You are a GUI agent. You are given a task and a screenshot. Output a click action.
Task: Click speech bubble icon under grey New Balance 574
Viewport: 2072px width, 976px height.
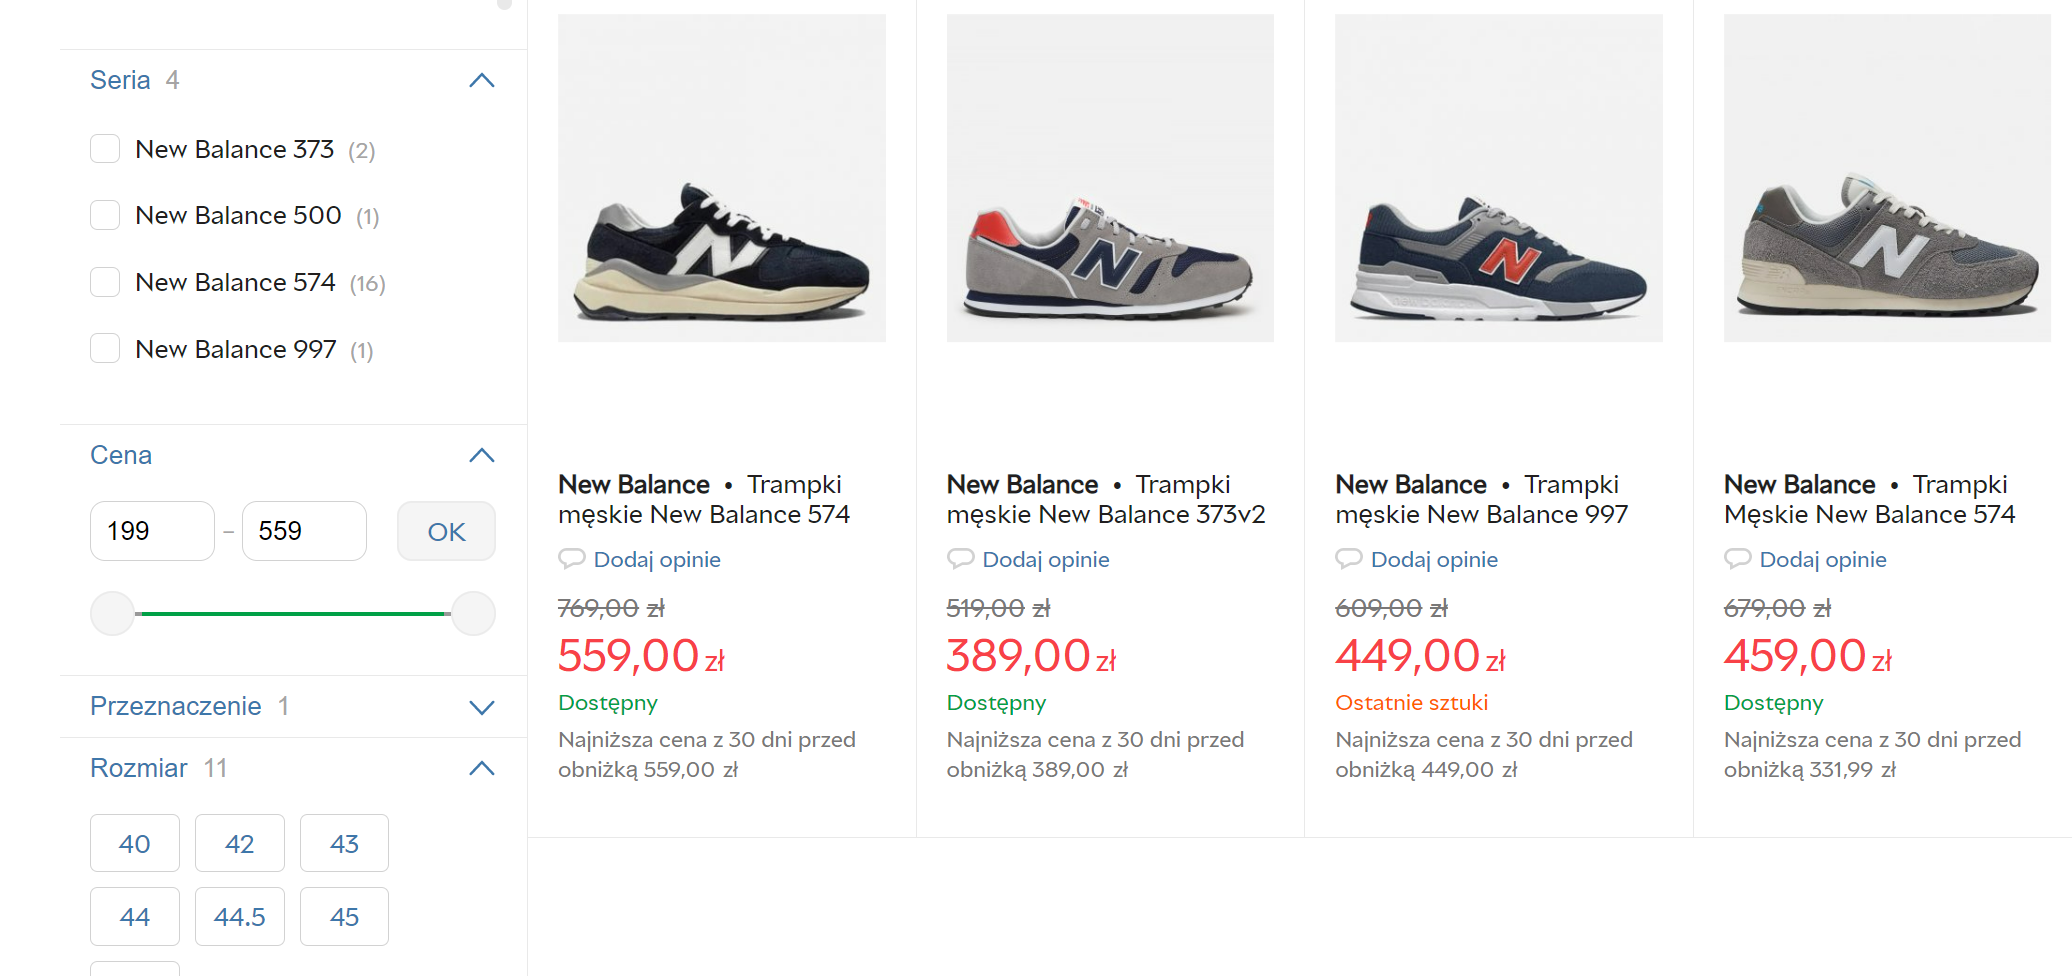[x=1737, y=558]
